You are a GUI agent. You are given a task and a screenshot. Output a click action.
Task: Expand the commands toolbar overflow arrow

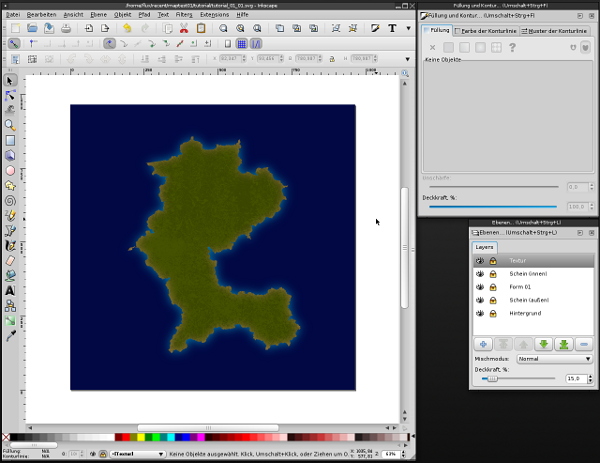[x=407, y=29]
